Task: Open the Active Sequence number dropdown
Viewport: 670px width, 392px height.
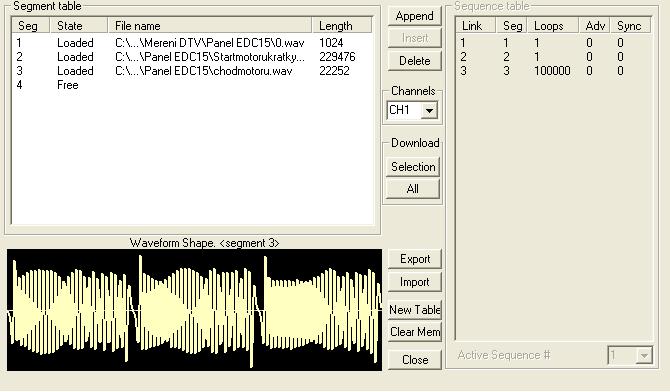Action: (x=644, y=355)
